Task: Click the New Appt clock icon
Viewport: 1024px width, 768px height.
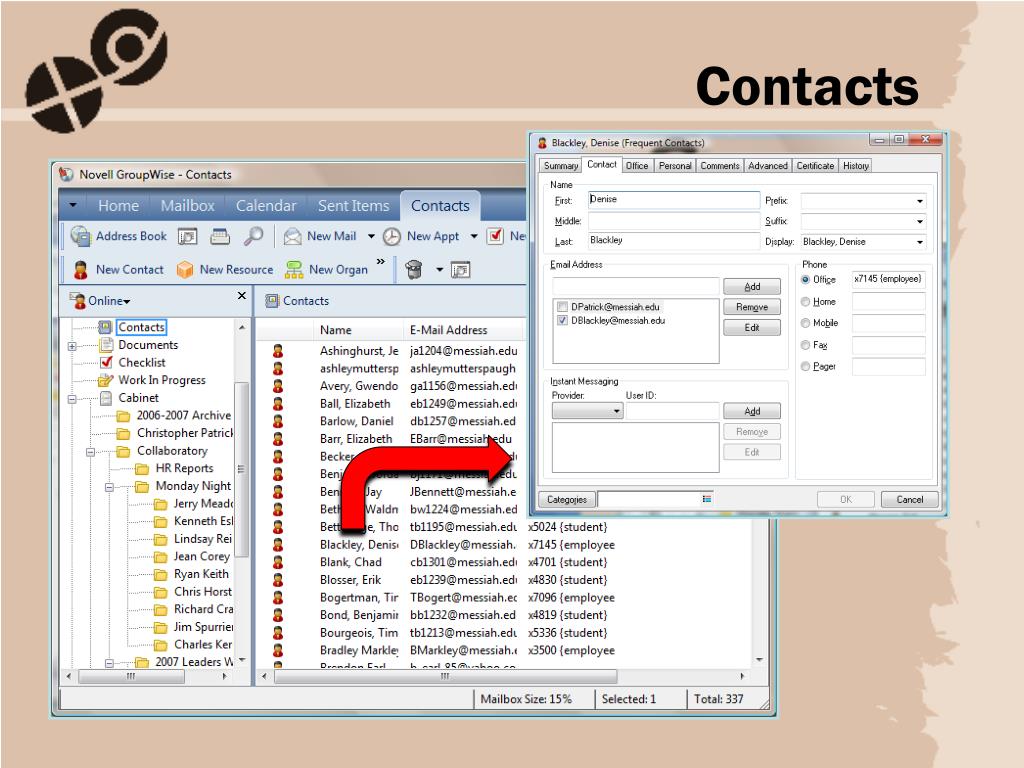Action: (x=391, y=236)
